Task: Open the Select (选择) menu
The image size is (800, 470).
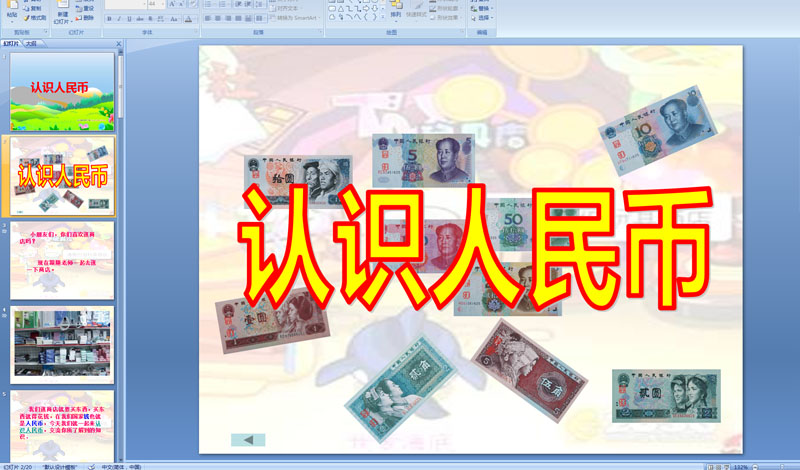Action: point(482,17)
